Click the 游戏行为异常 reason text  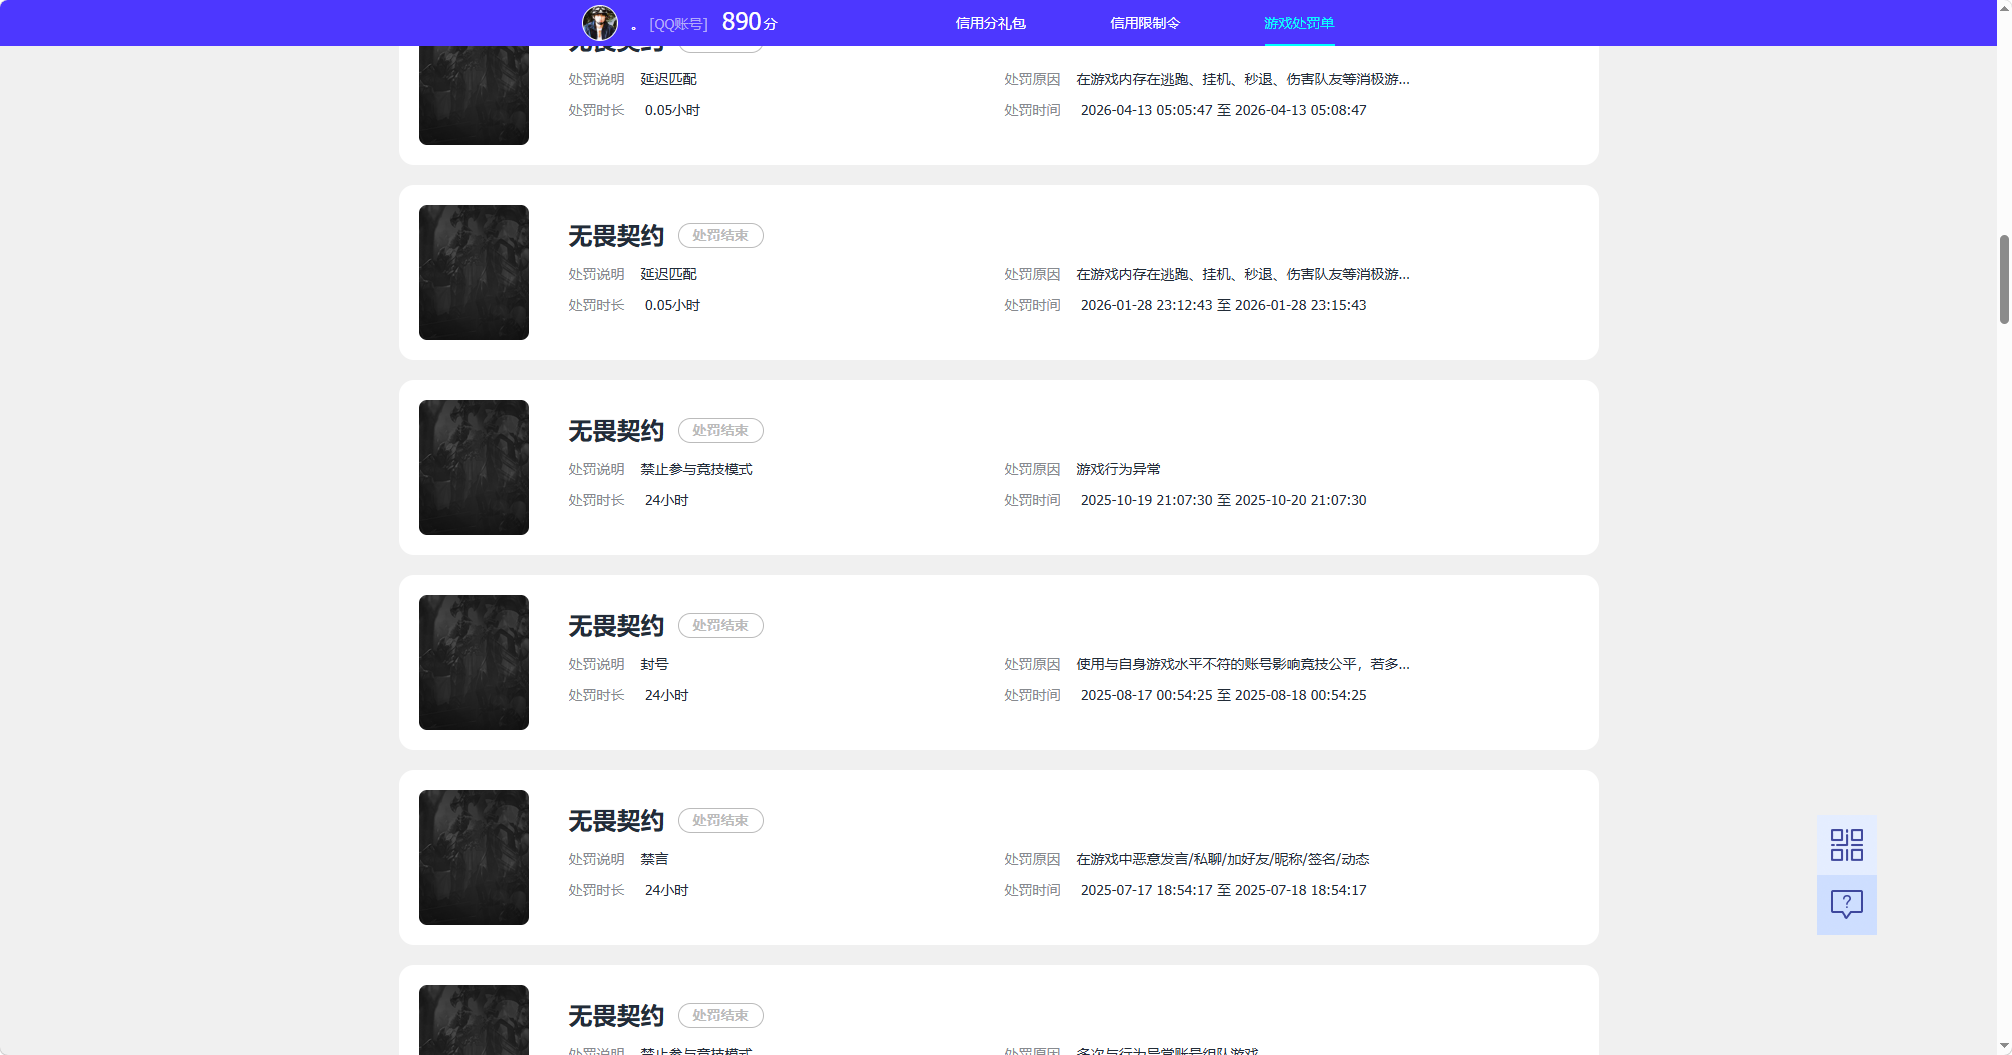[1118, 469]
